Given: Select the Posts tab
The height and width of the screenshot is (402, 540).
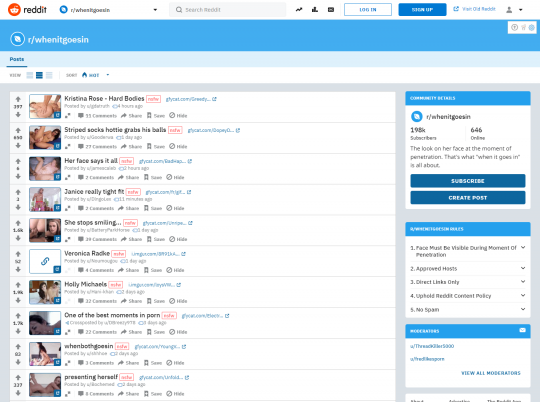Looking at the screenshot, I should pyautogui.click(x=17, y=59).
